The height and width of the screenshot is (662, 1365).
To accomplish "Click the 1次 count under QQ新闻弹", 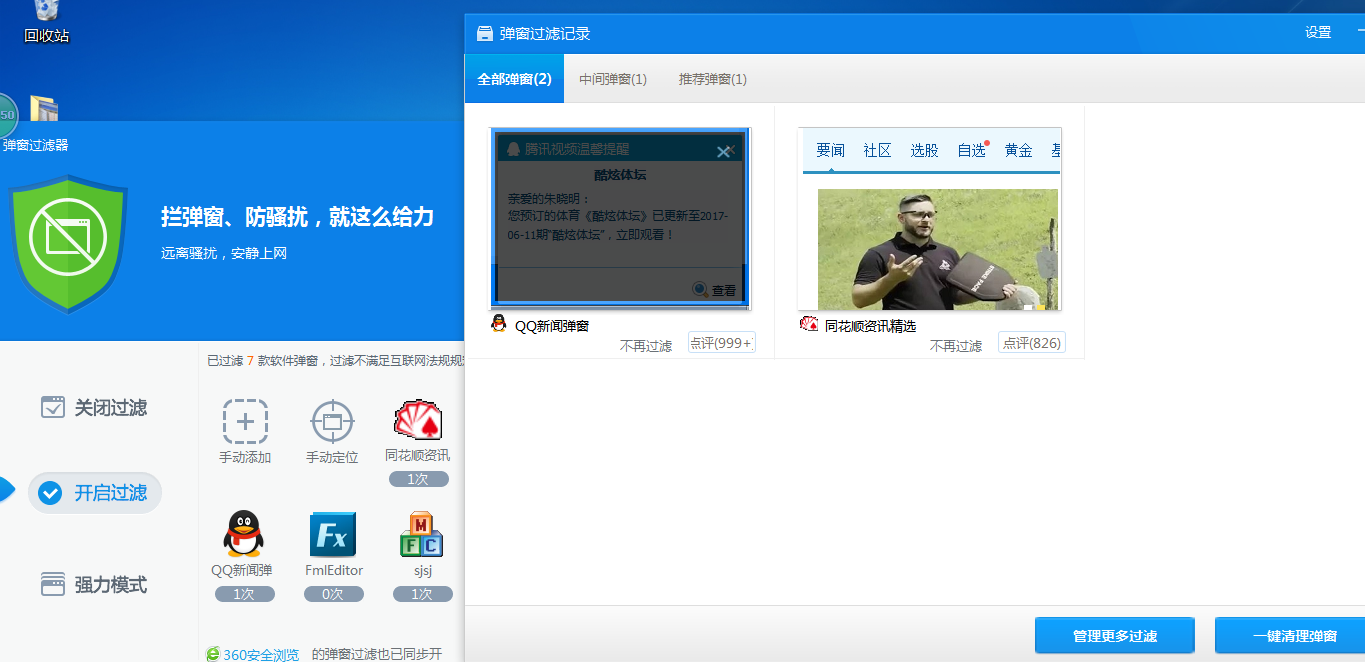I will pos(244,594).
